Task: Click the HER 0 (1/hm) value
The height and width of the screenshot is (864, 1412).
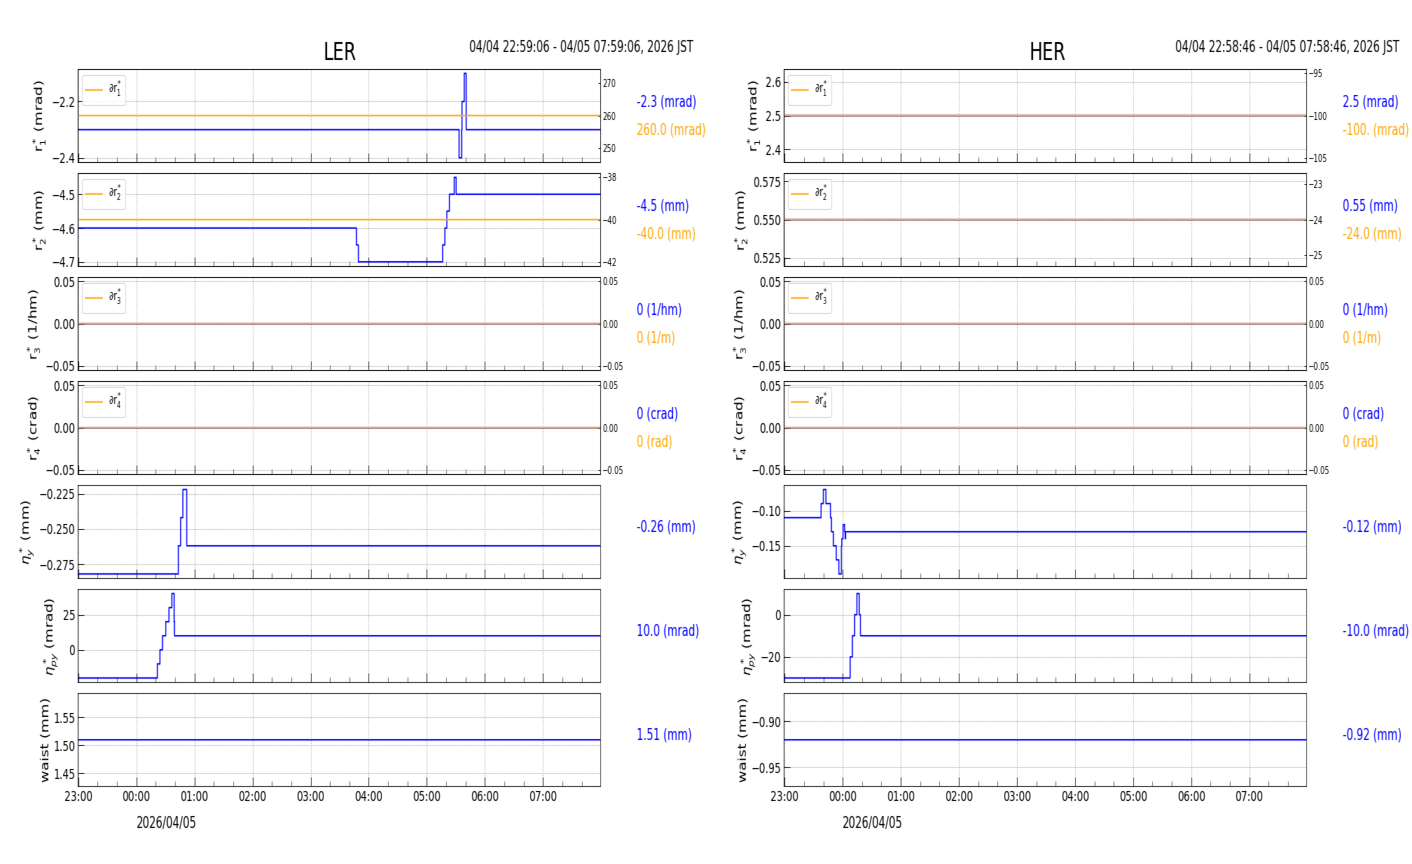Action: (1365, 310)
